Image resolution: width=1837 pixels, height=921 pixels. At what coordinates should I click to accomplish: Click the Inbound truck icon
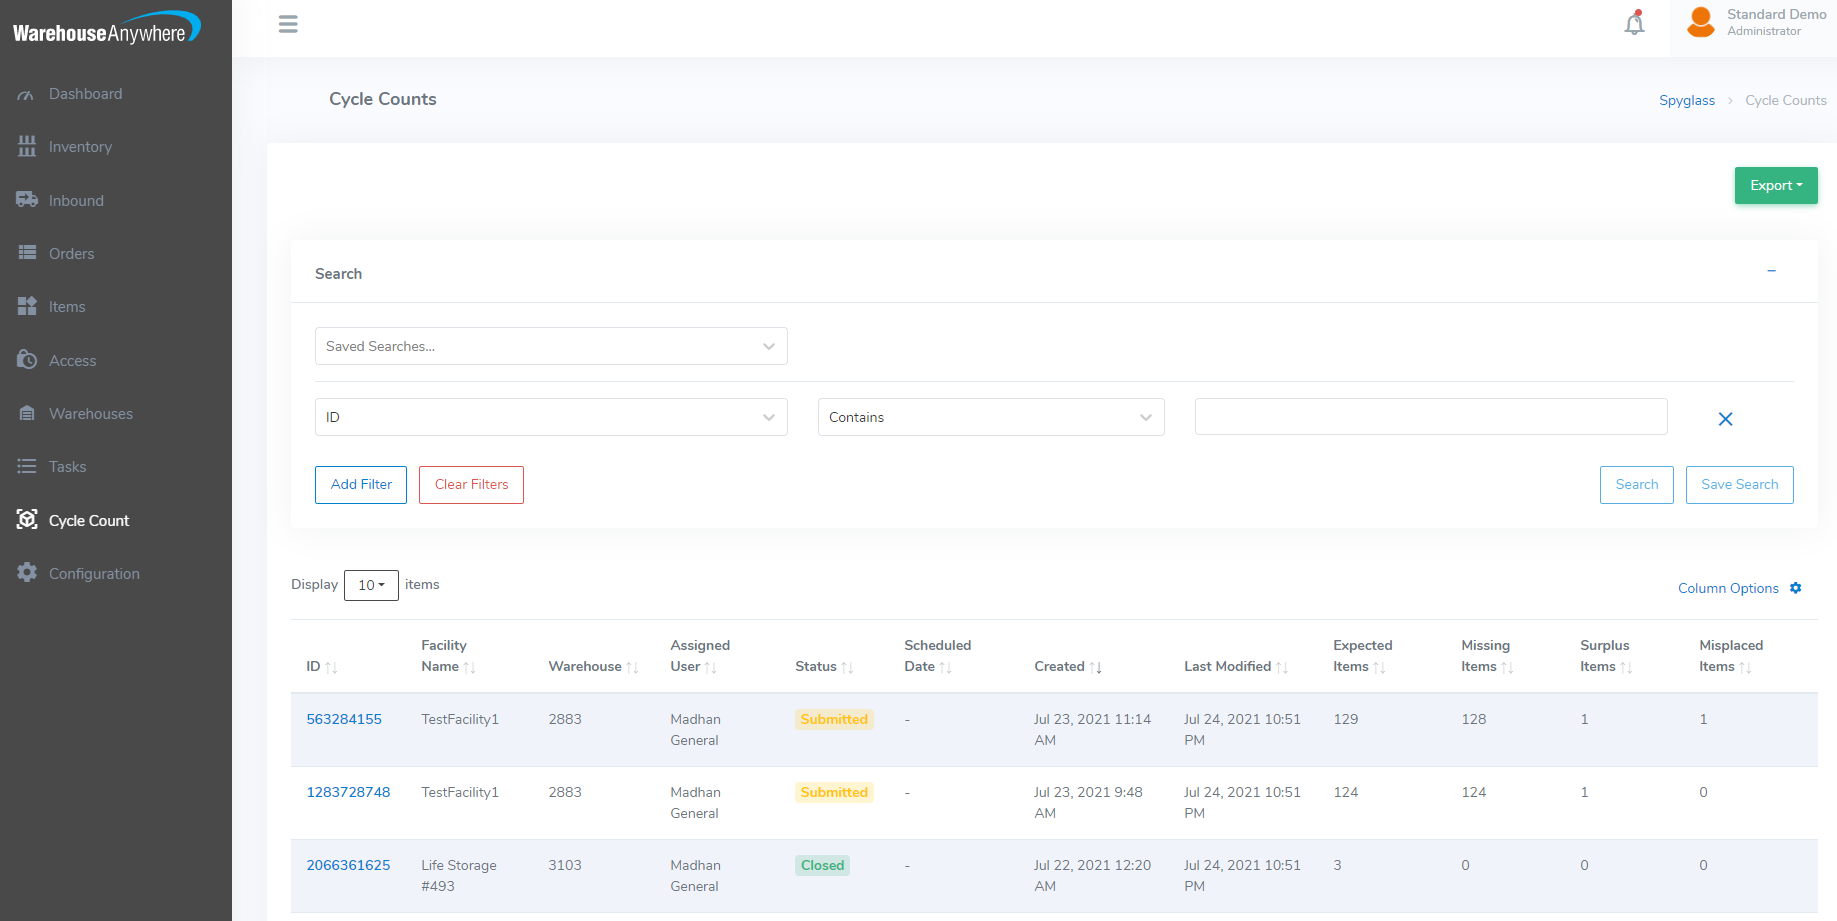click(x=27, y=200)
